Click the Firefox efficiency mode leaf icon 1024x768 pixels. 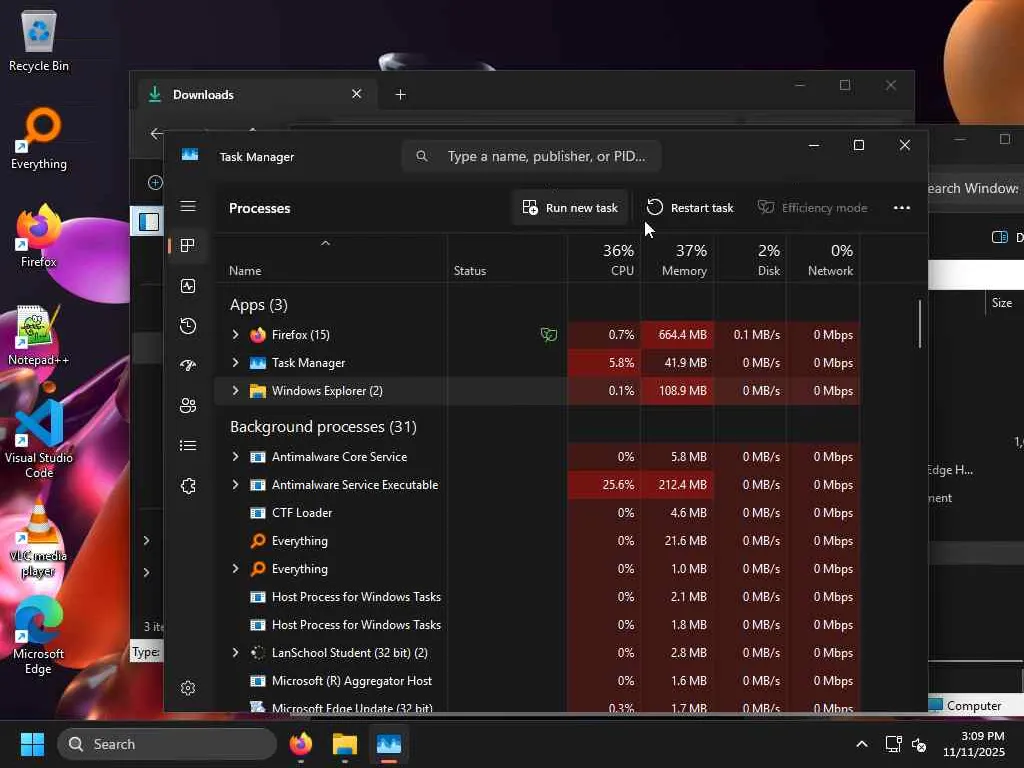click(549, 335)
